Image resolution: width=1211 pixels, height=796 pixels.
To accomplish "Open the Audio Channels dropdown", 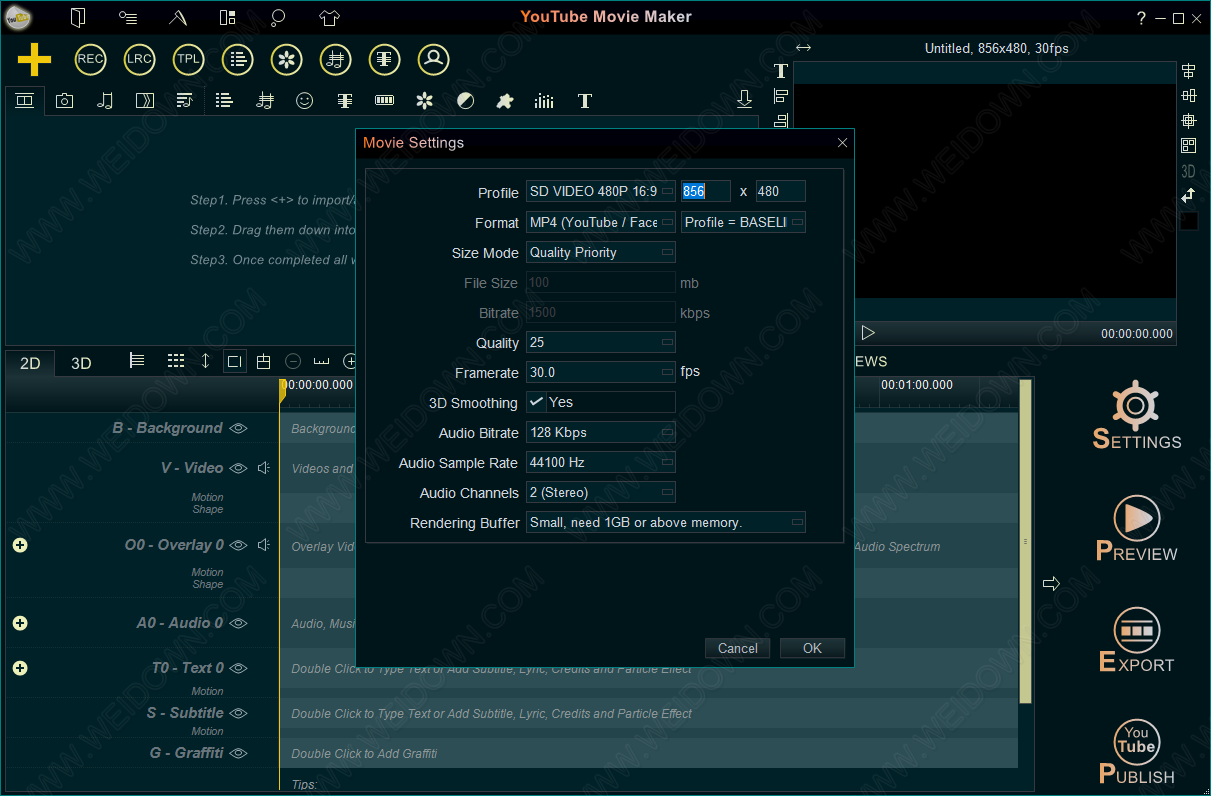I will 601,492.
